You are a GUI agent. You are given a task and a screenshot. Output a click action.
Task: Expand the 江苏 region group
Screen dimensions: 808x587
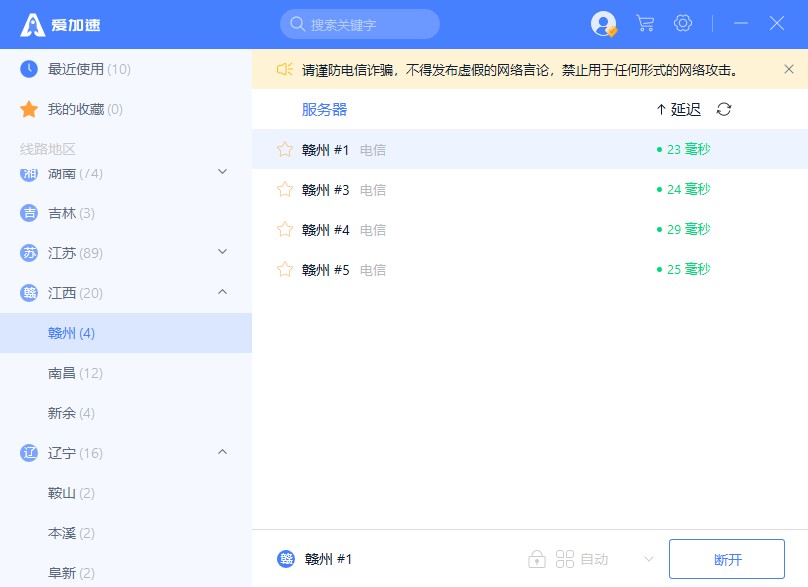(x=223, y=252)
